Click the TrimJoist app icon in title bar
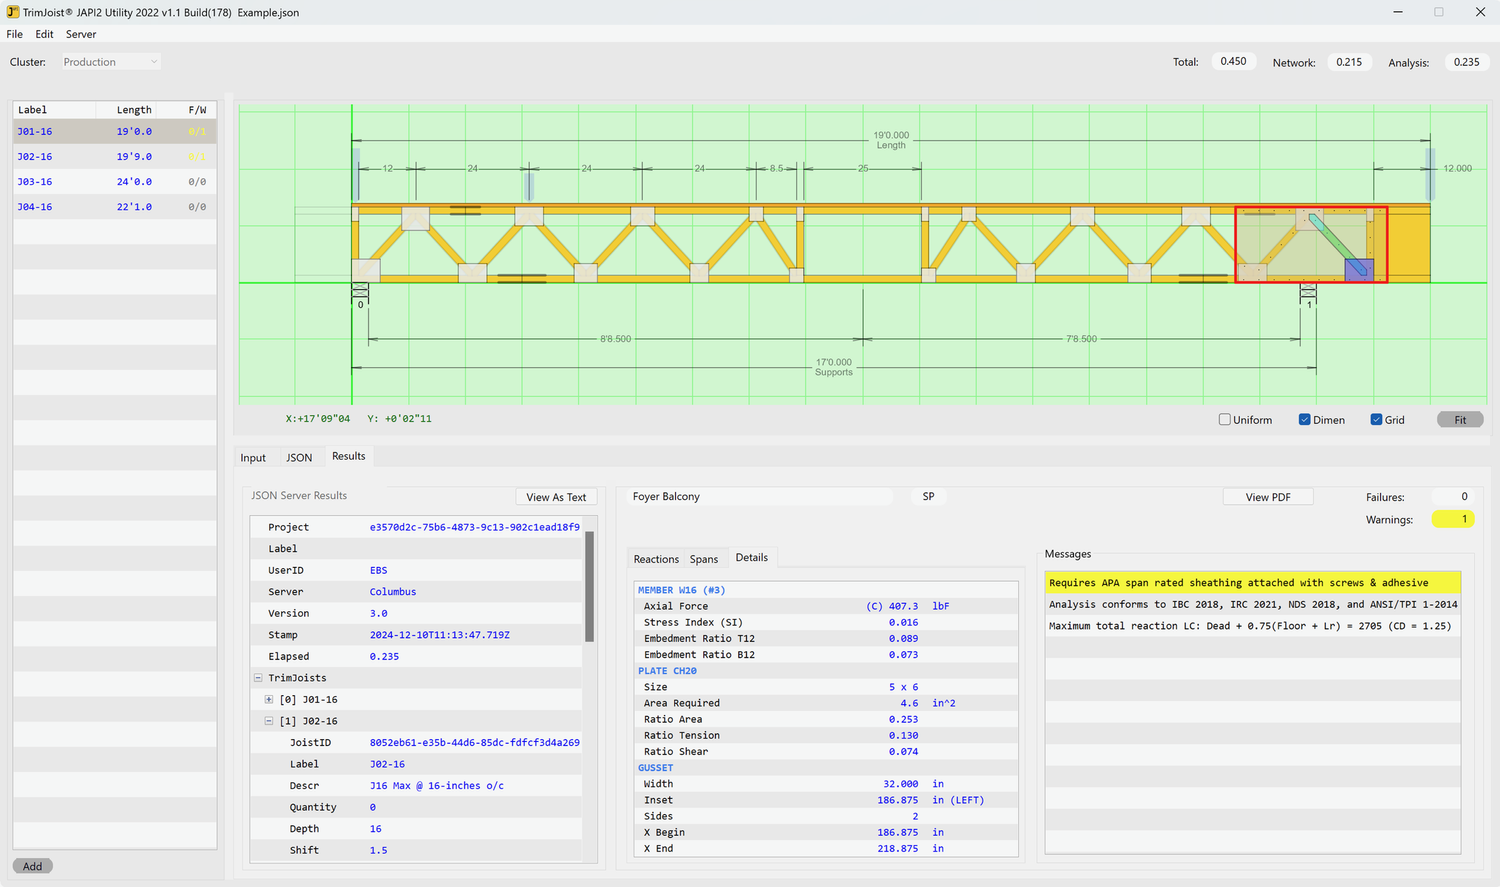Screen dimensions: 1500x887 12,12
